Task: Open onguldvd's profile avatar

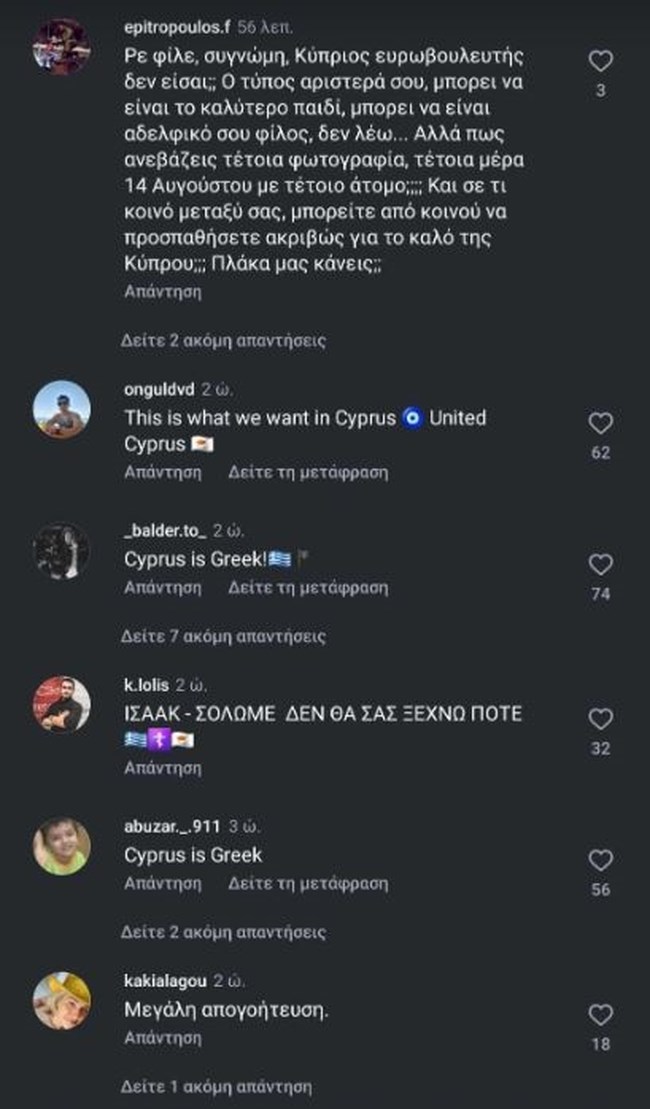Action: [x=62, y=410]
